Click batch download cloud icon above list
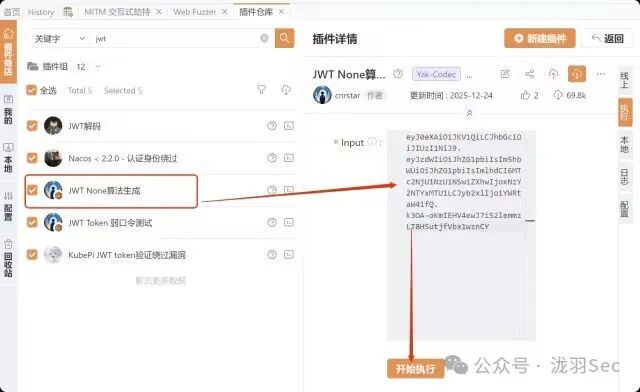This screenshot has height=392, width=640. tap(286, 89)
